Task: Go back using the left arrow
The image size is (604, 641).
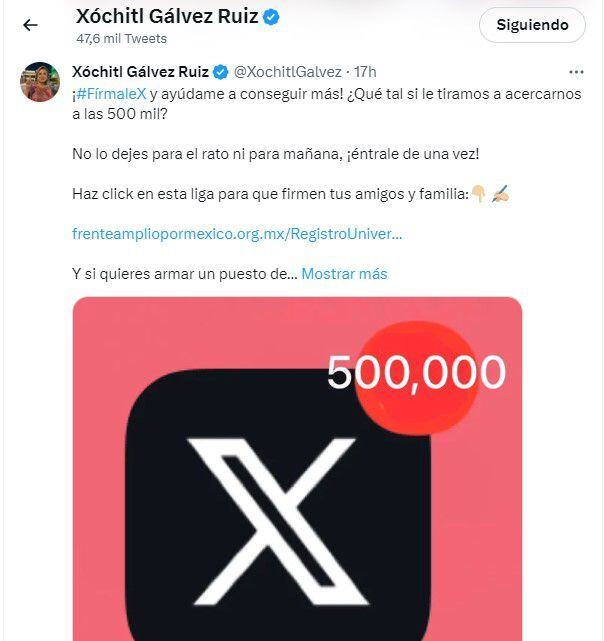Action: [x=30, y=26]
